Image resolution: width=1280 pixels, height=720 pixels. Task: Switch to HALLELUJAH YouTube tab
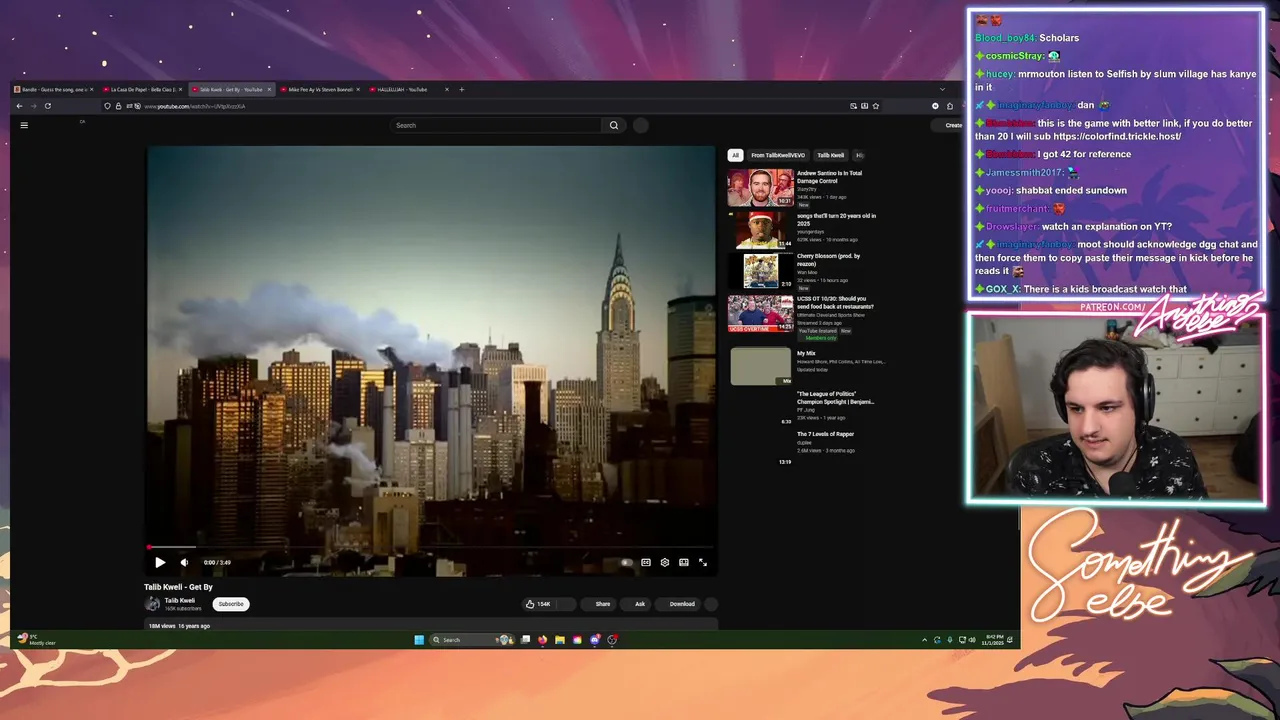(409, 89)
